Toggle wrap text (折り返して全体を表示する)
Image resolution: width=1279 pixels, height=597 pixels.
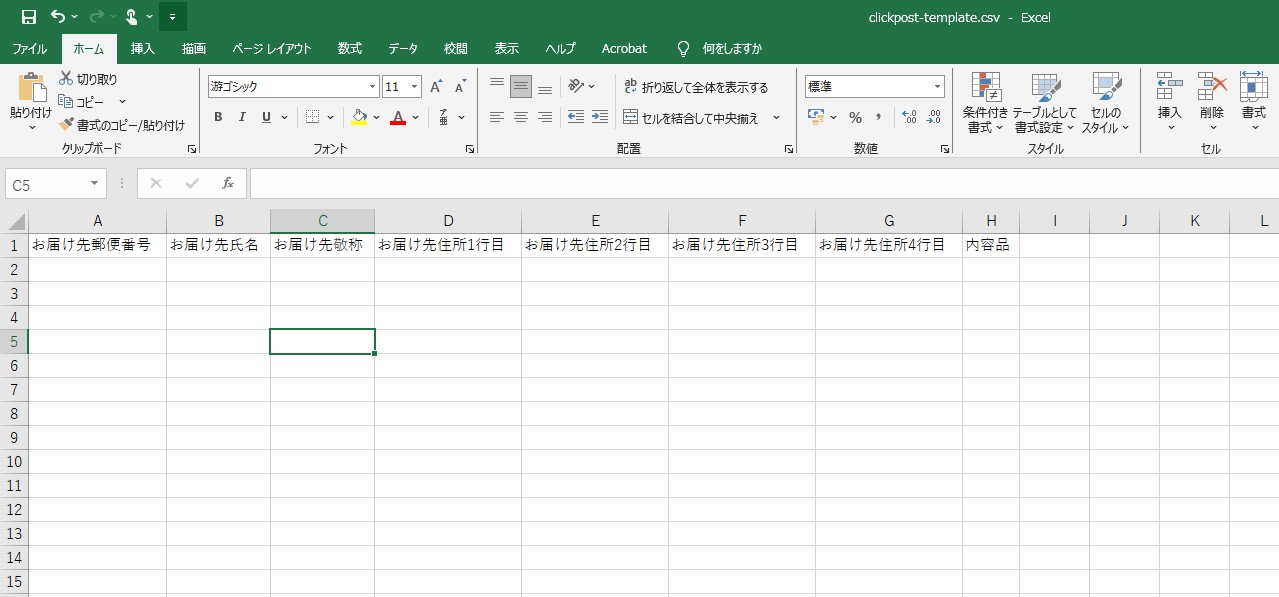(695, 87)
